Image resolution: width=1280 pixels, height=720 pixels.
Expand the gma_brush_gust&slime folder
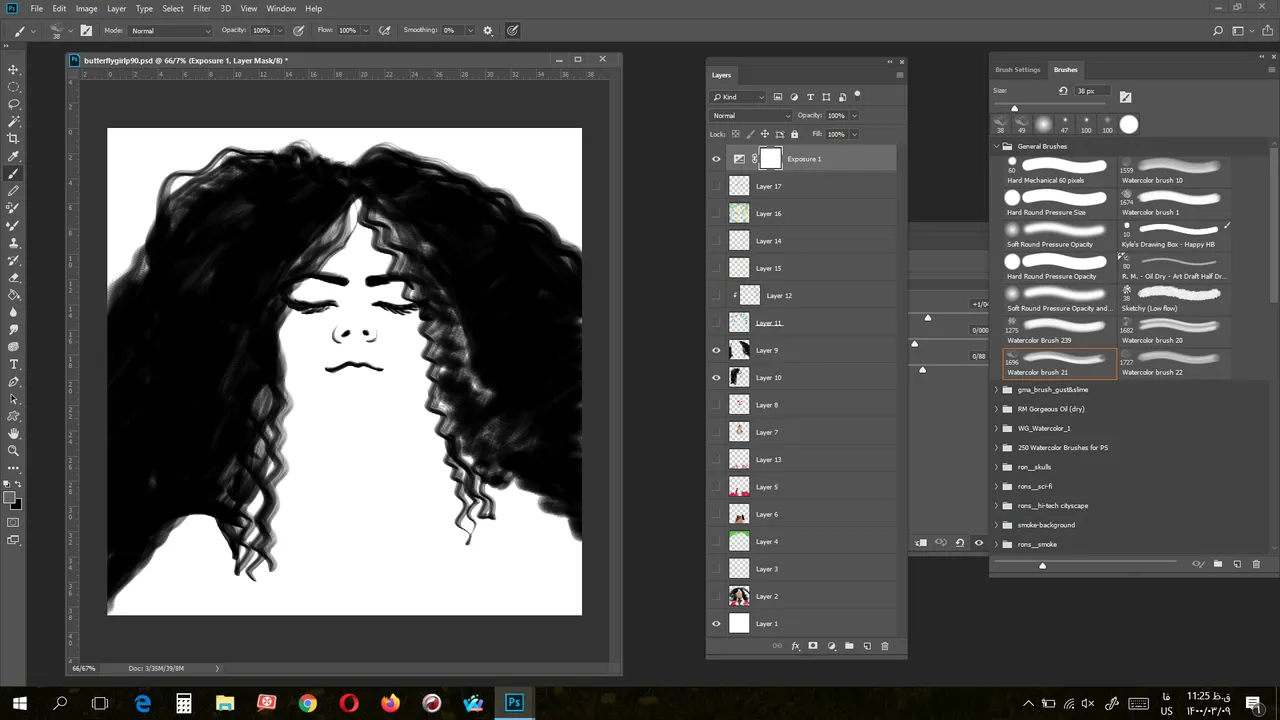[996, 390]
